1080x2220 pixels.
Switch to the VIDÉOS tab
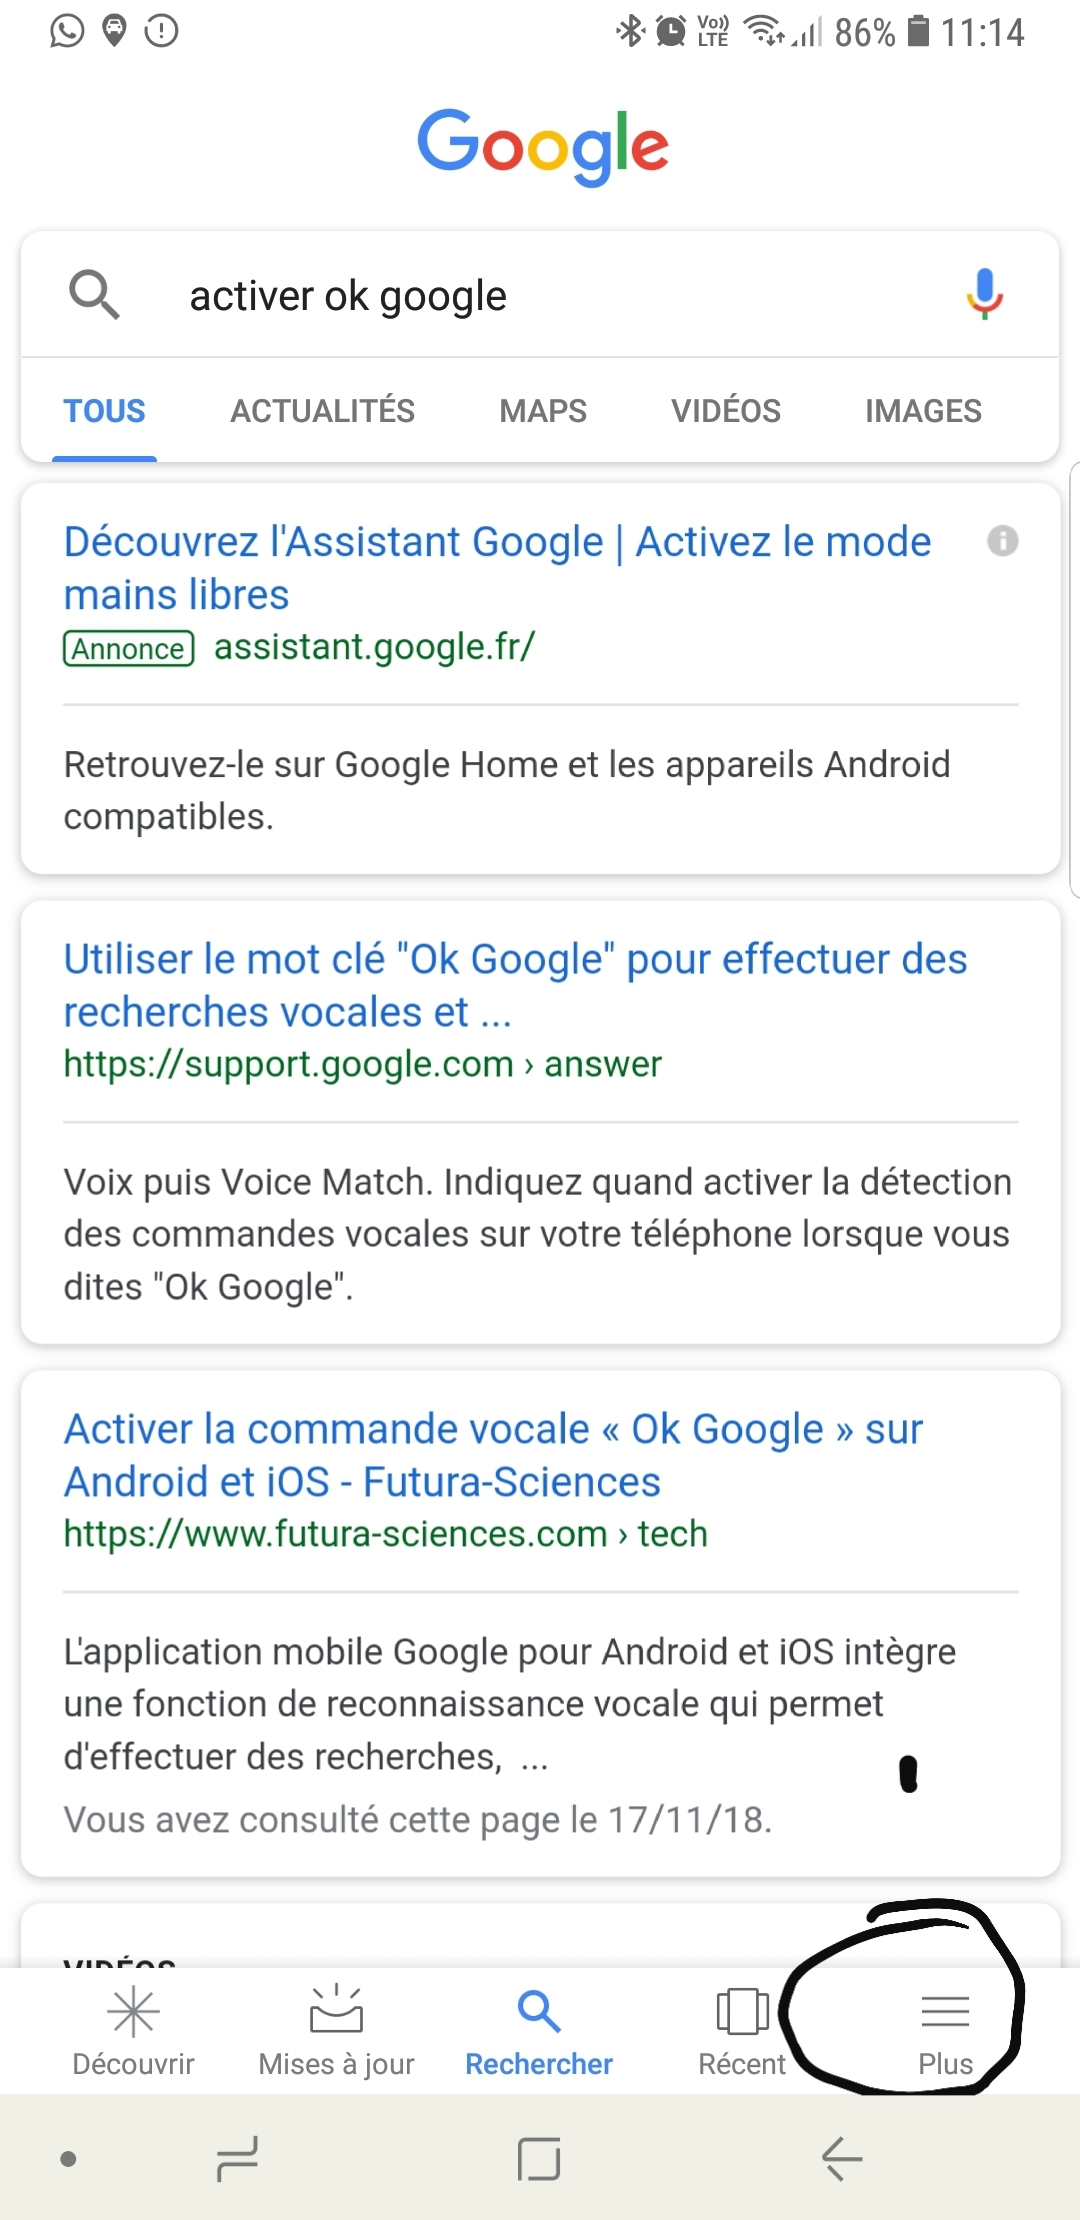click(725, 411)
